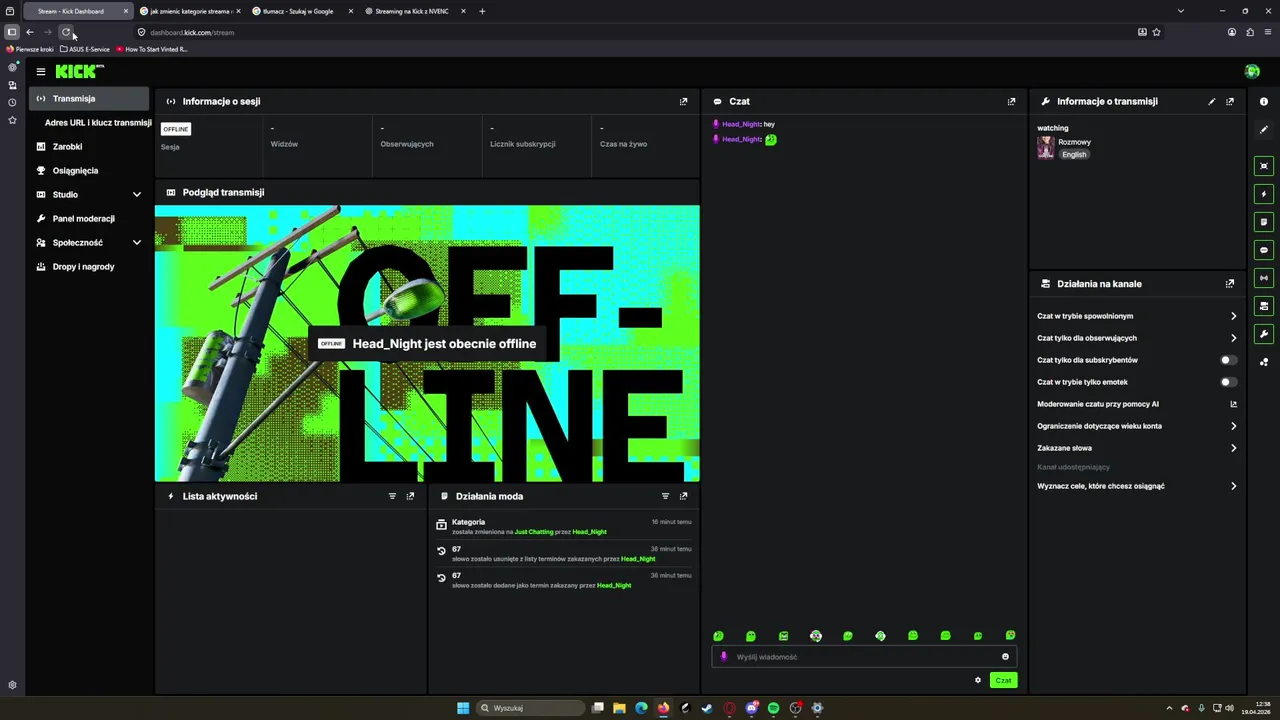
Task: Toggle the focus-frame widget in right rail
Action: pyautogui.click(x=1264, y=166)
